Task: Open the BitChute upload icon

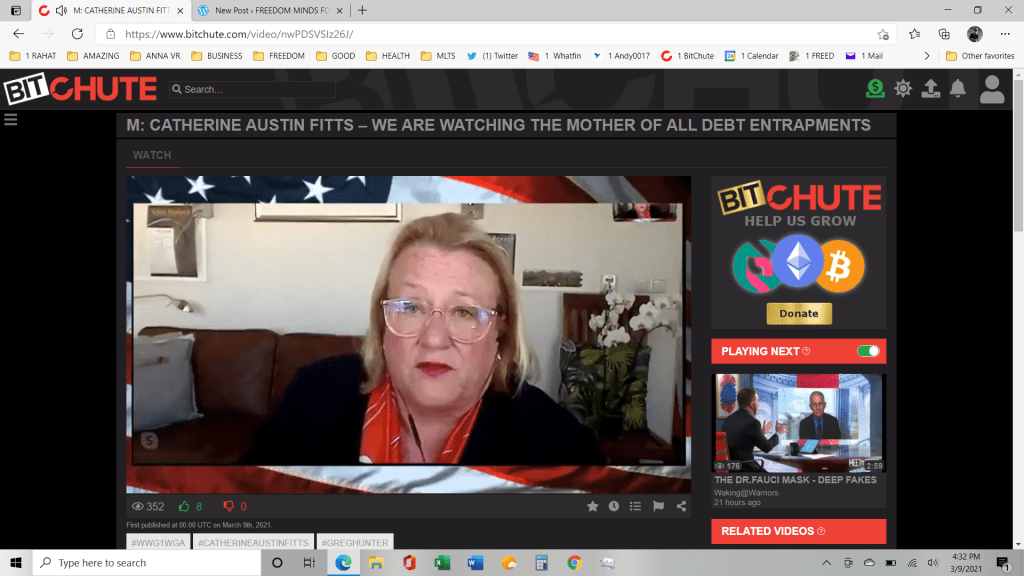Action: click(x=930, y=89)
